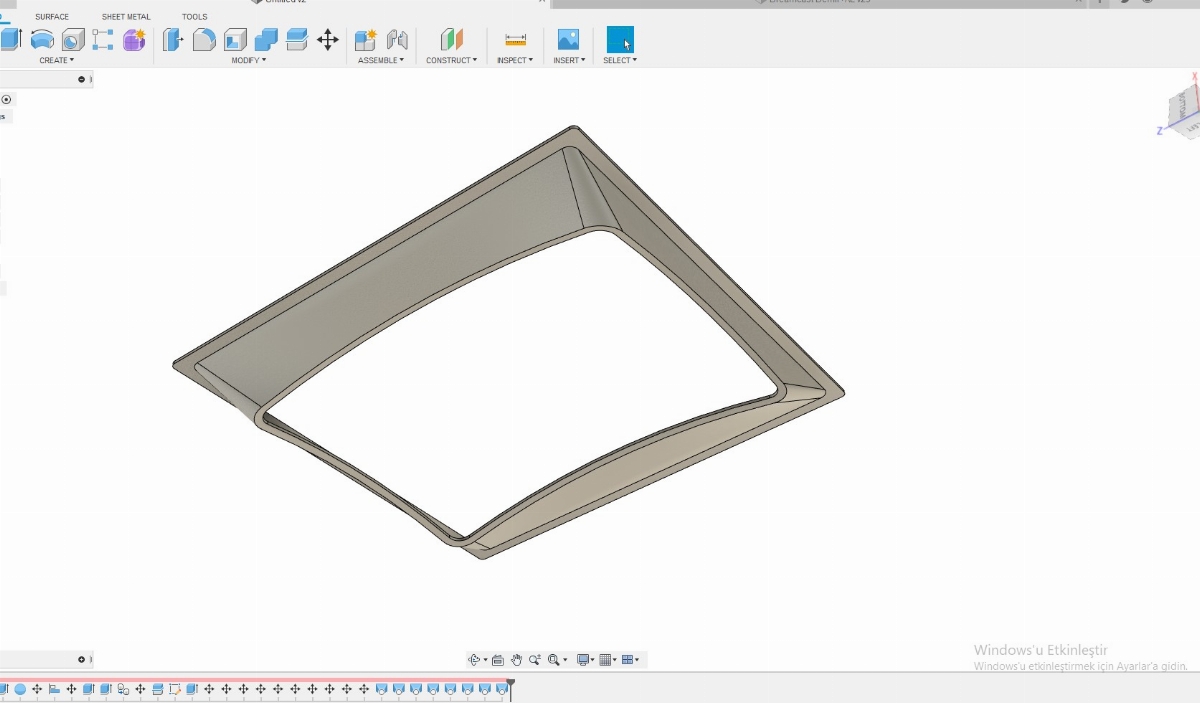Click the Zoom Window magnifier icon
This screenshot has height=703, width=1200.
[x=553, y=660]
